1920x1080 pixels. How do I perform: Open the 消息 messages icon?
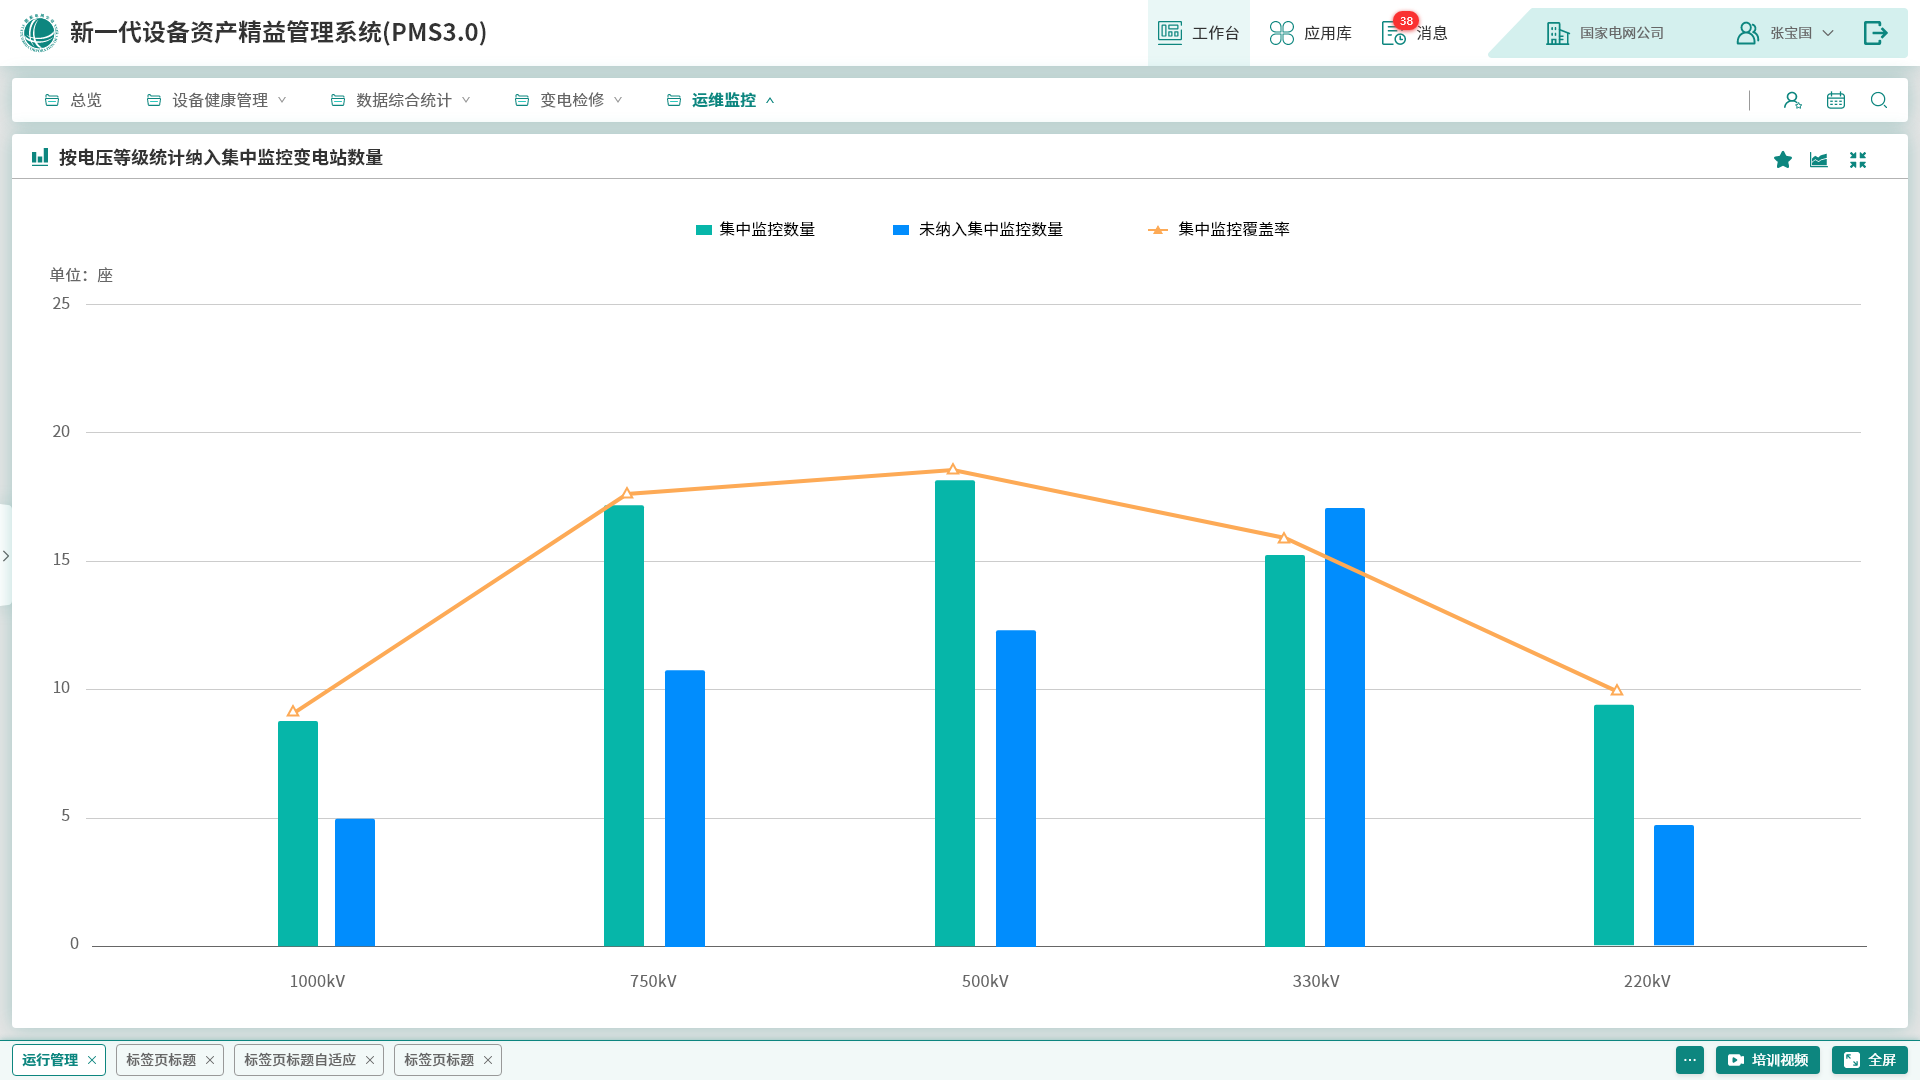pos(1394,34)
